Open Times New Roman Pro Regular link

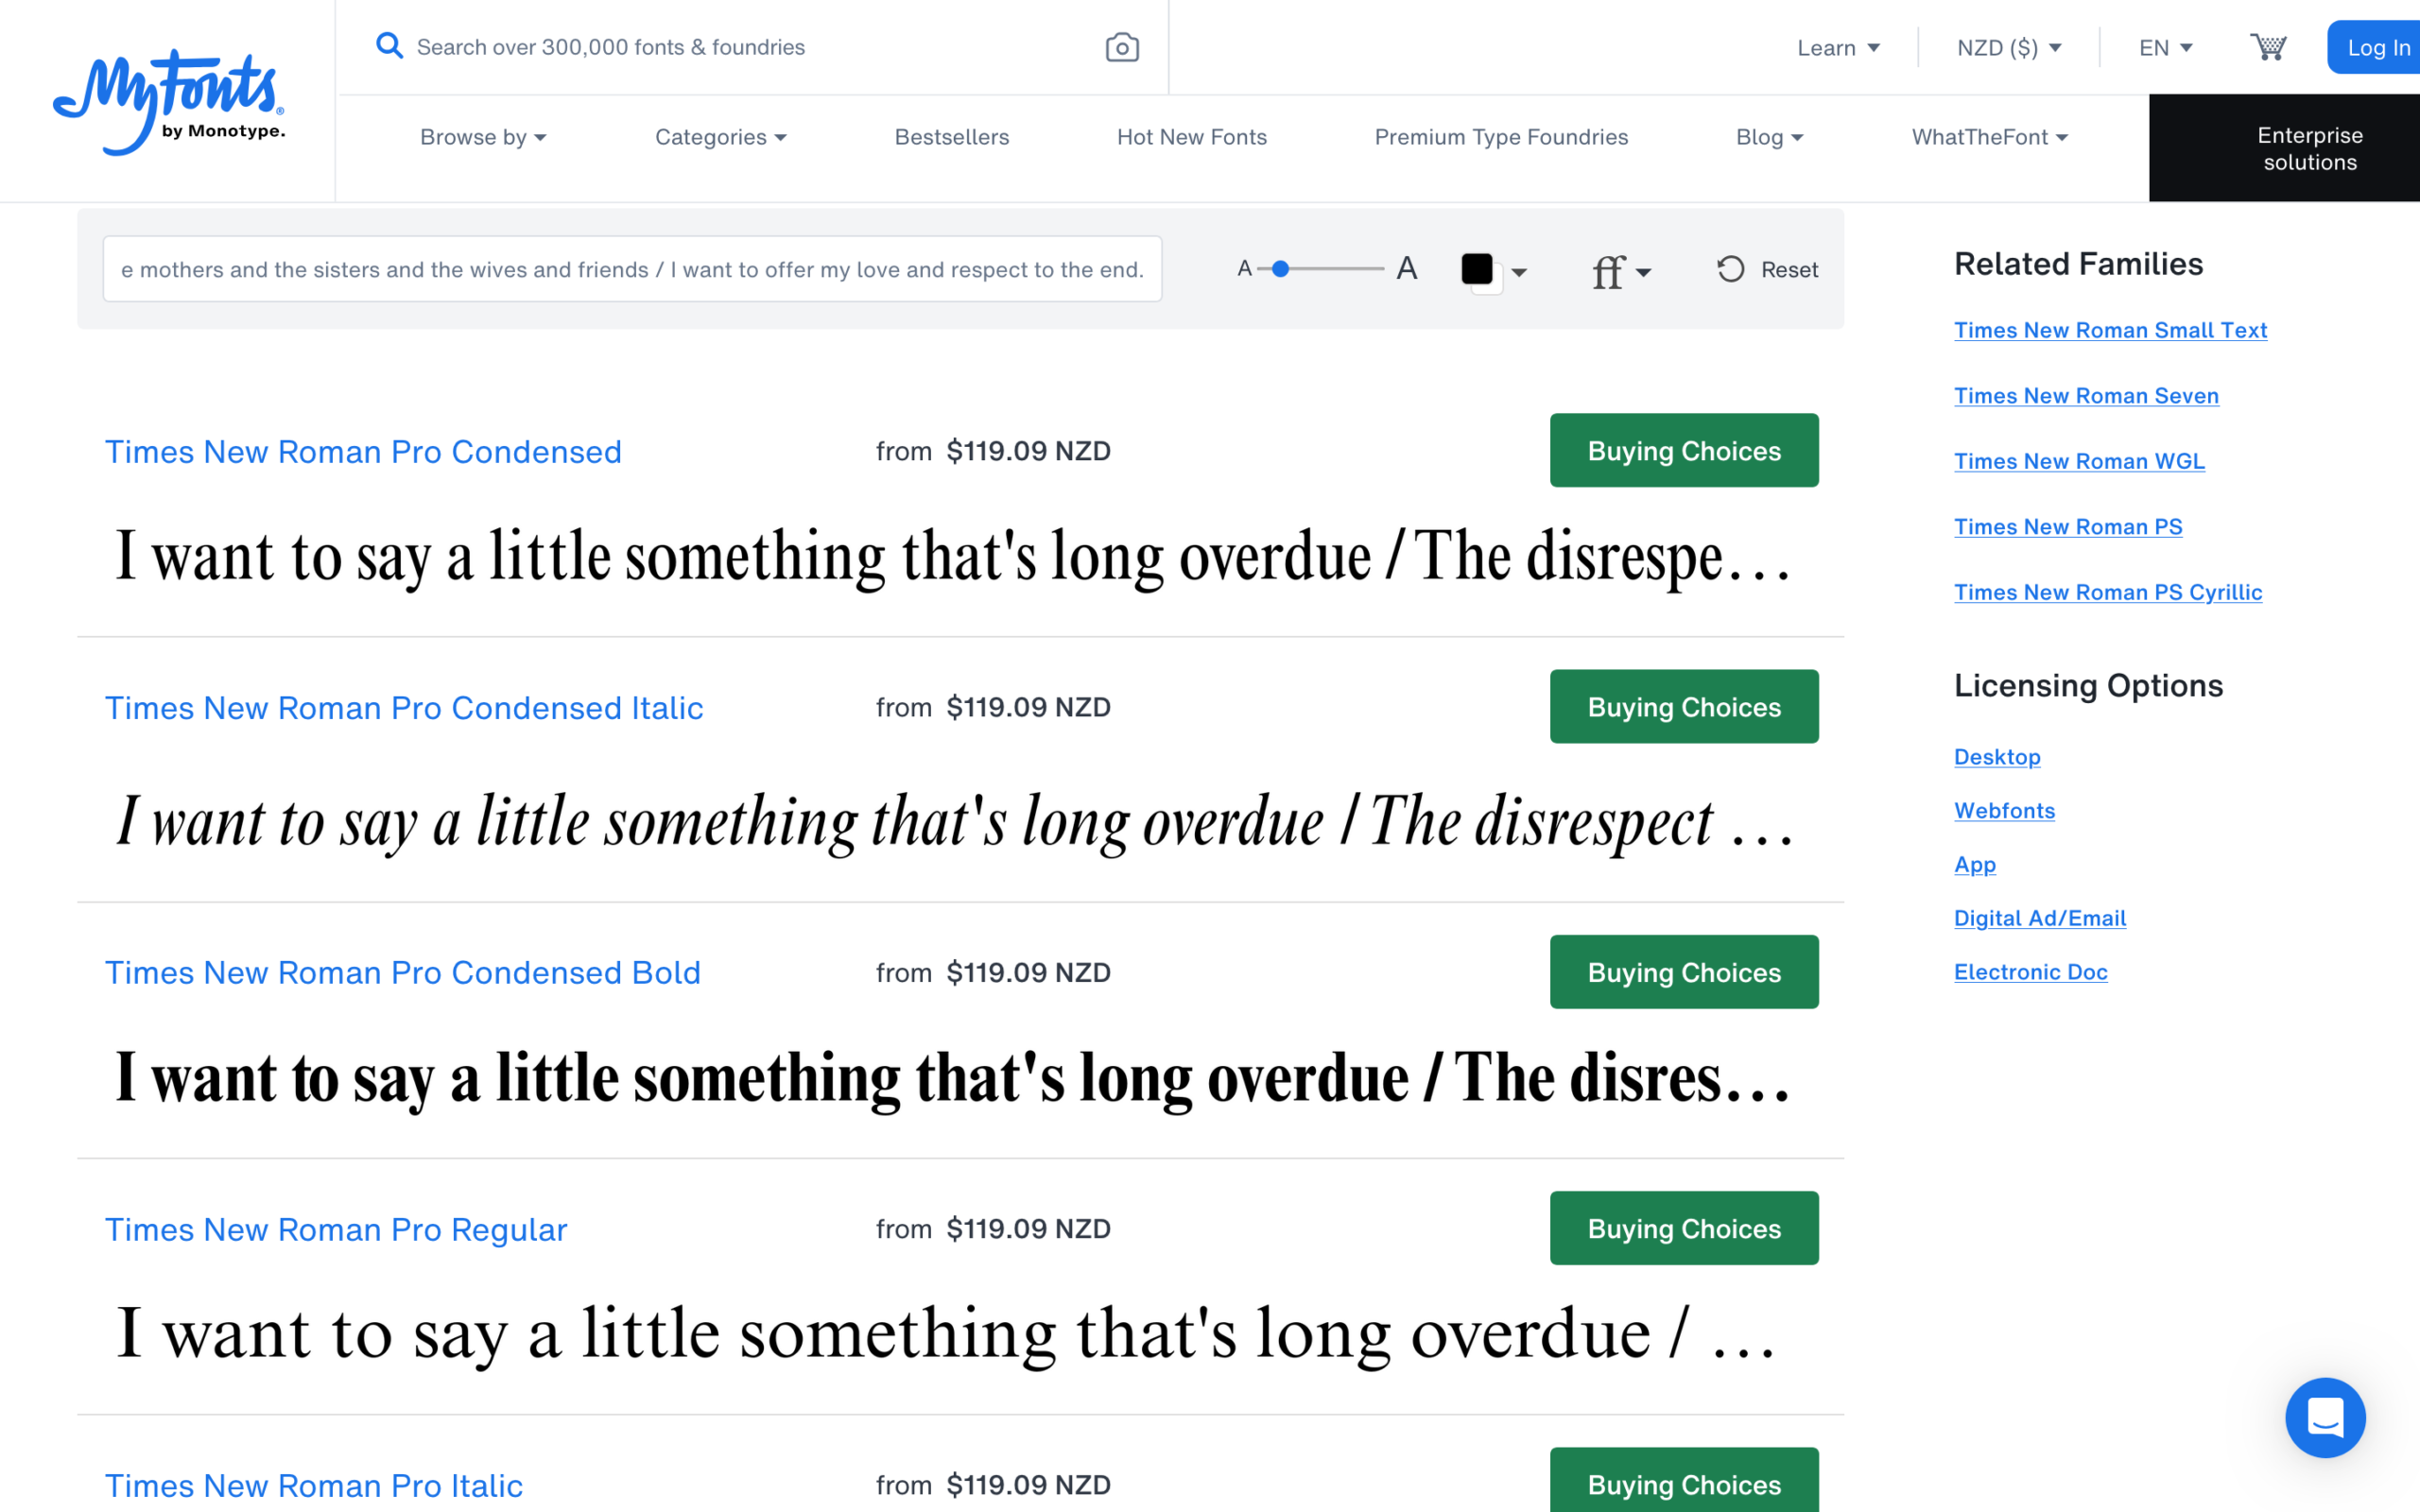pos(336,1230)
